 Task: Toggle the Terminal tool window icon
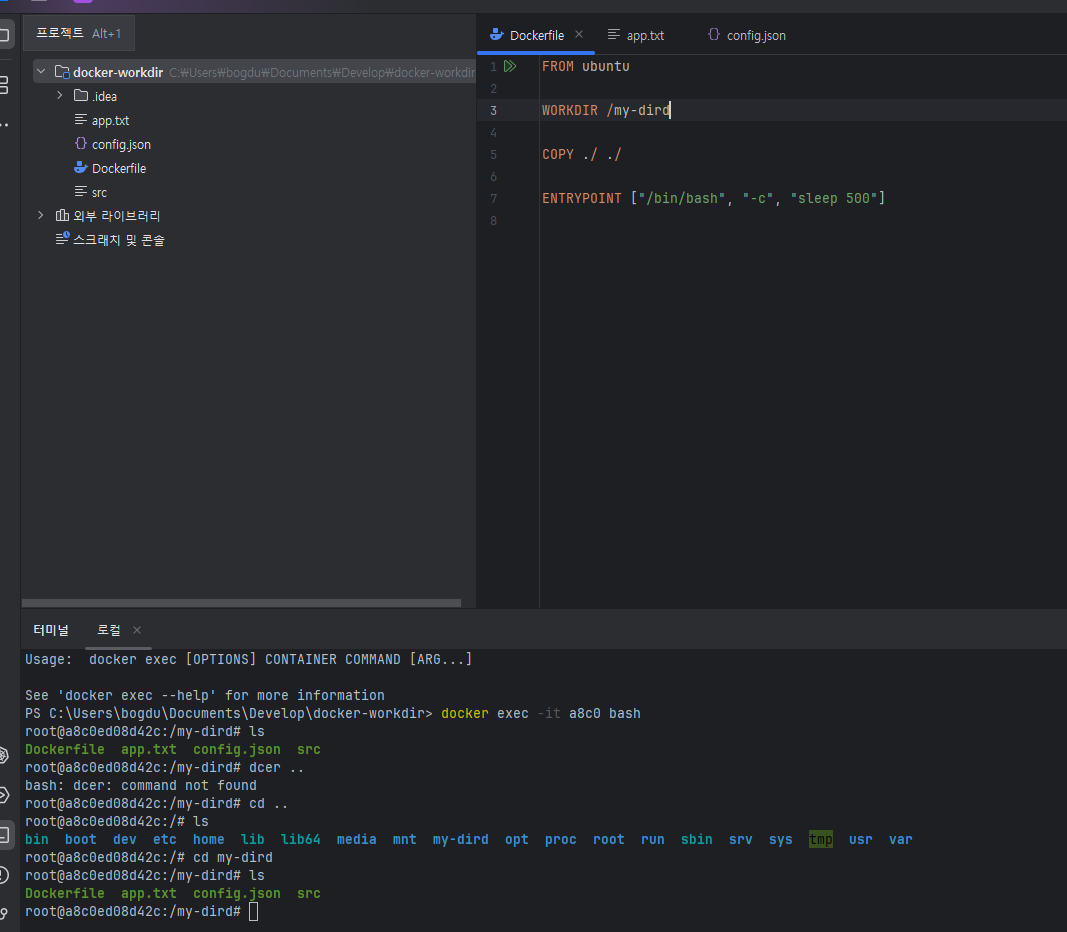[x=4, y=835]
